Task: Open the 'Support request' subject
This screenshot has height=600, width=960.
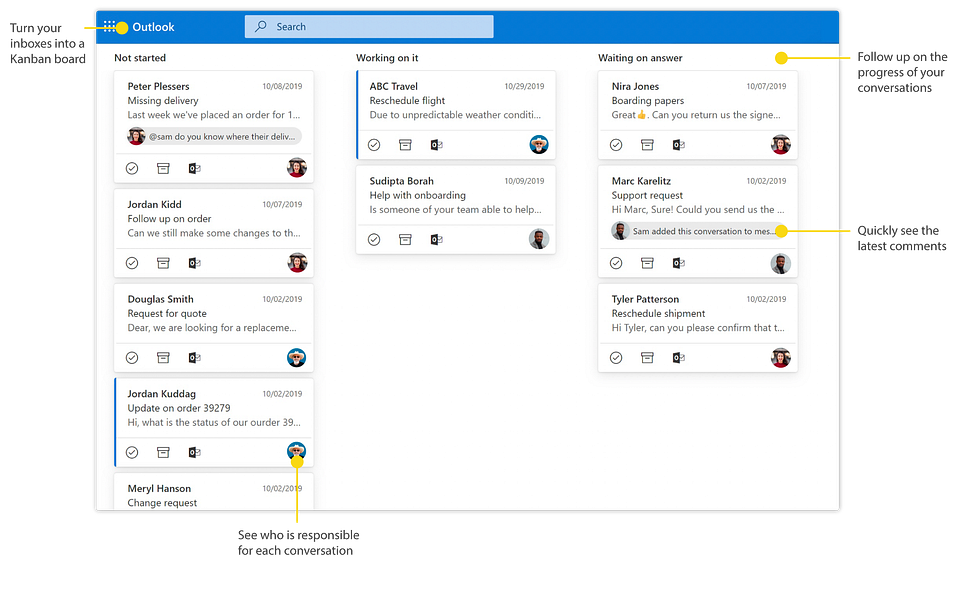Action: point(647,195)
